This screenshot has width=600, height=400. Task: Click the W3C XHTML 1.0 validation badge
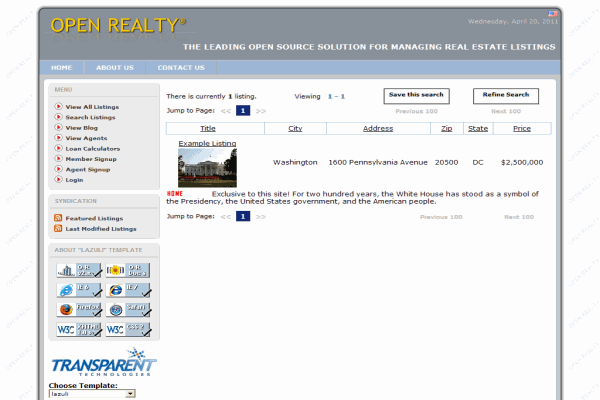[x=79, y=329]
